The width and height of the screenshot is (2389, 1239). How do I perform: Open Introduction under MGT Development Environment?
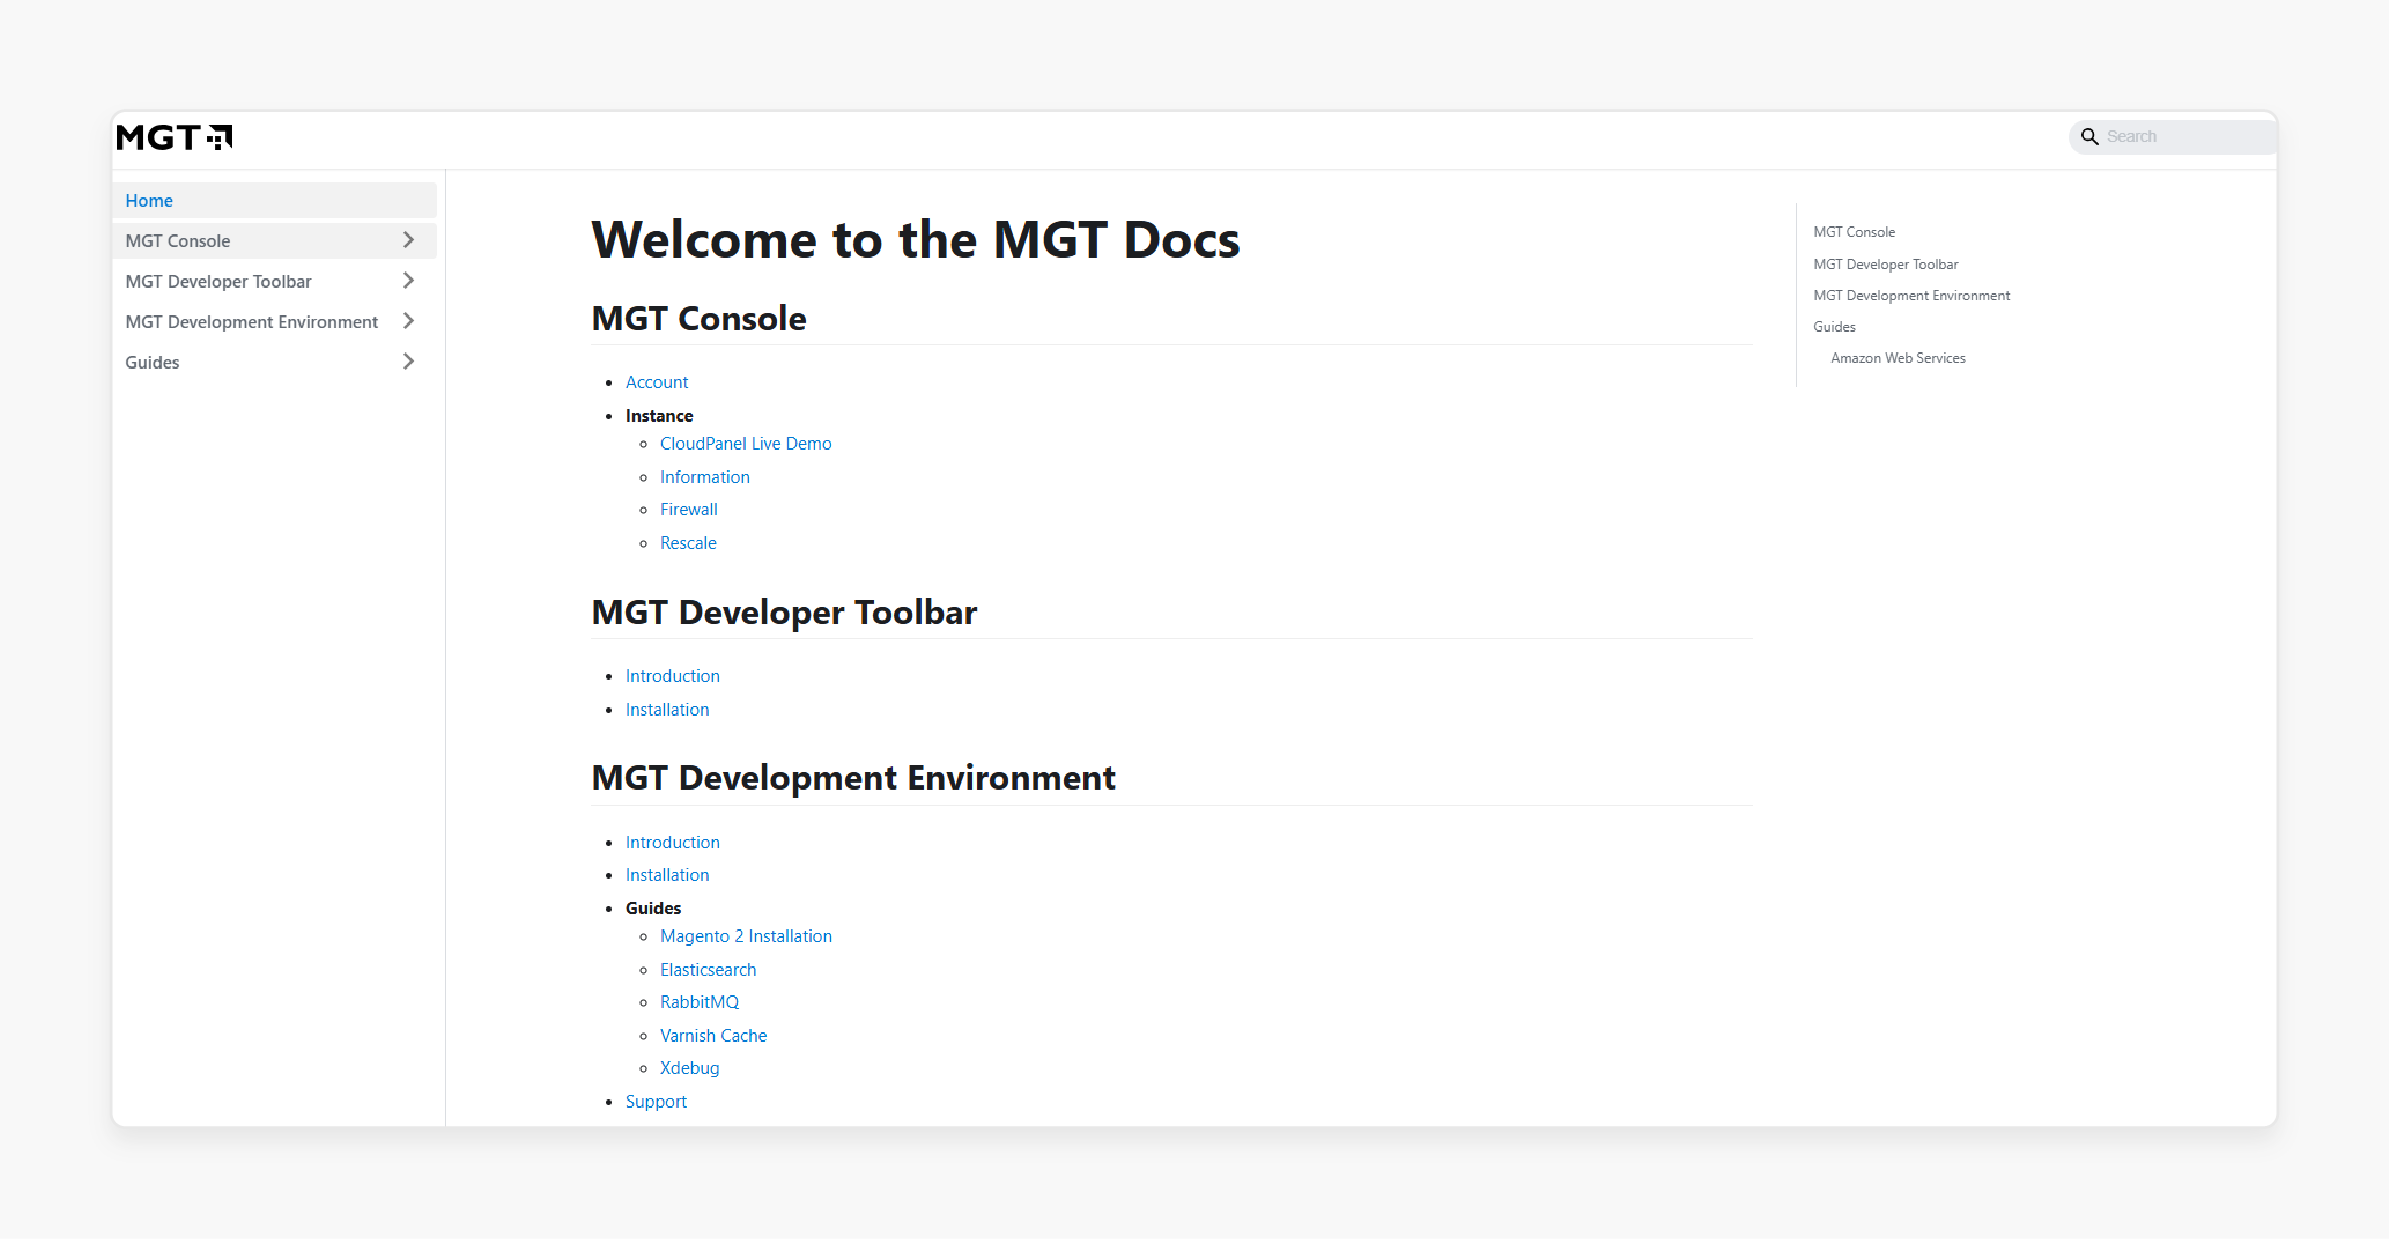[x=672, y=842]
